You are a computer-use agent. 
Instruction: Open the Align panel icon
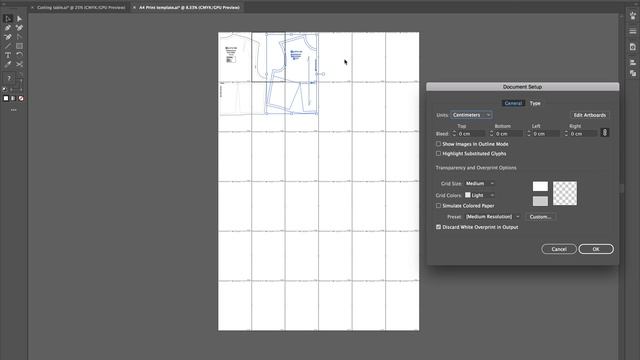pyautogui.click(x=633, y=62)
